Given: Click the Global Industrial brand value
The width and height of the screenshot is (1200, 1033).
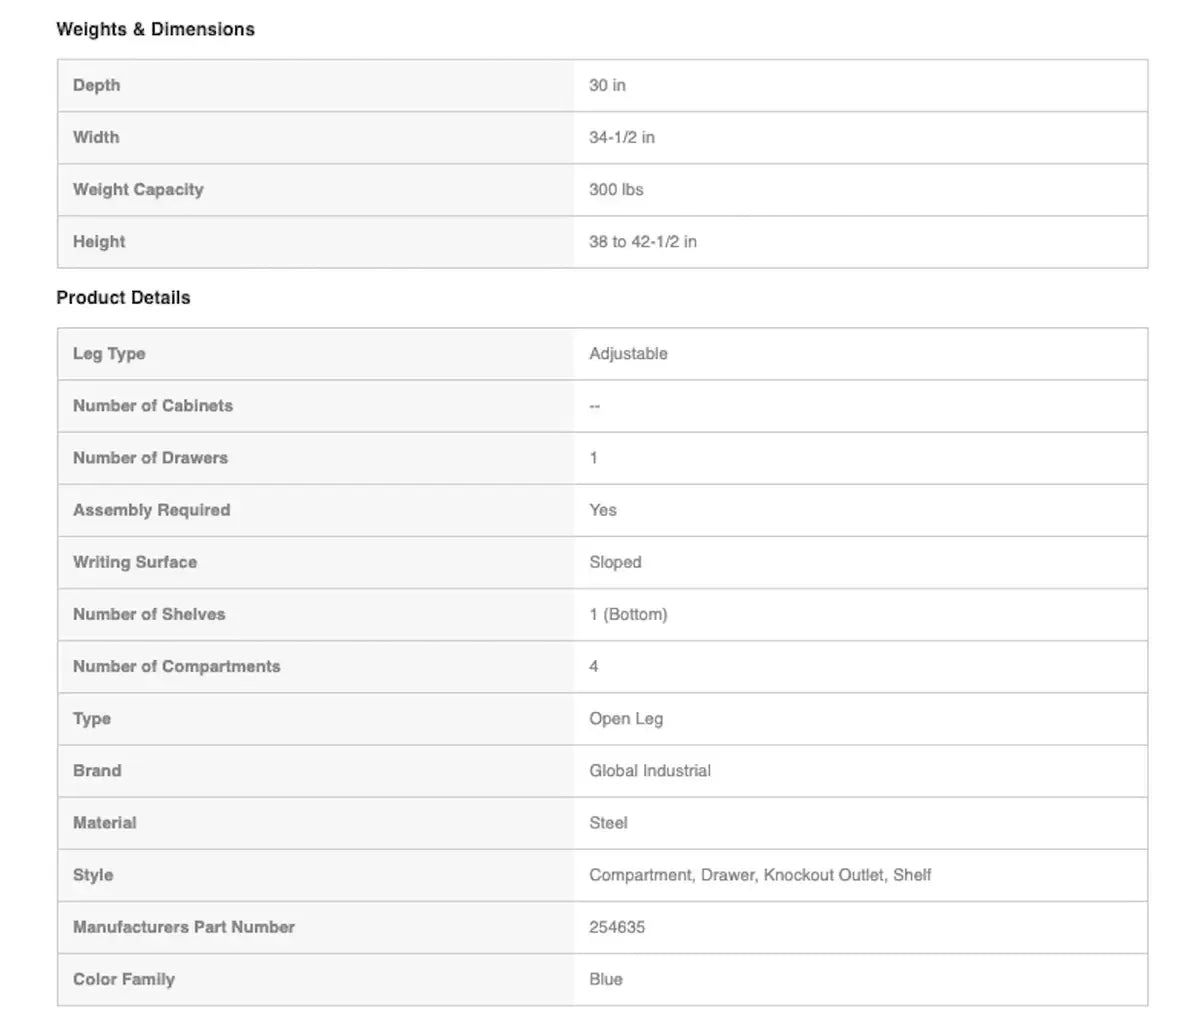Looking at the screenshot, I should 650,771.
